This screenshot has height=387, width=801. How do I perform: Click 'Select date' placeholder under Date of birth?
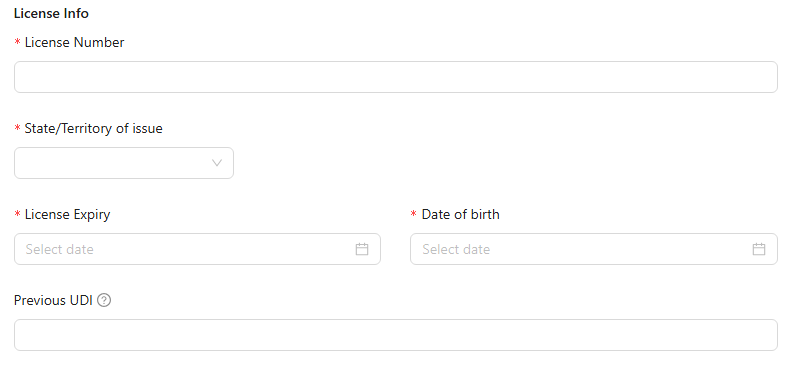[x=456, y=249]
